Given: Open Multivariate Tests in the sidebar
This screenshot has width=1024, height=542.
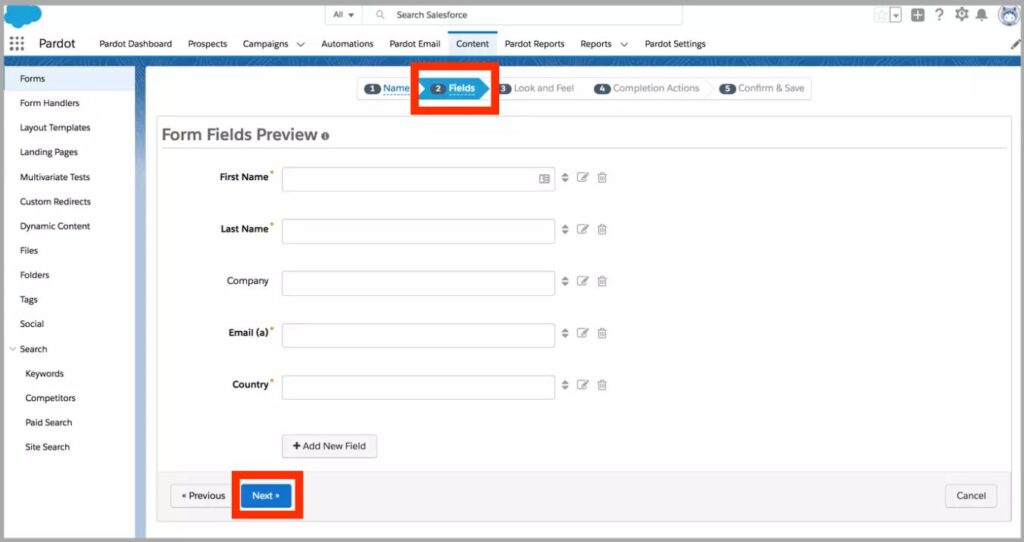Looking at the screenshot, I should tap(55, 177).
